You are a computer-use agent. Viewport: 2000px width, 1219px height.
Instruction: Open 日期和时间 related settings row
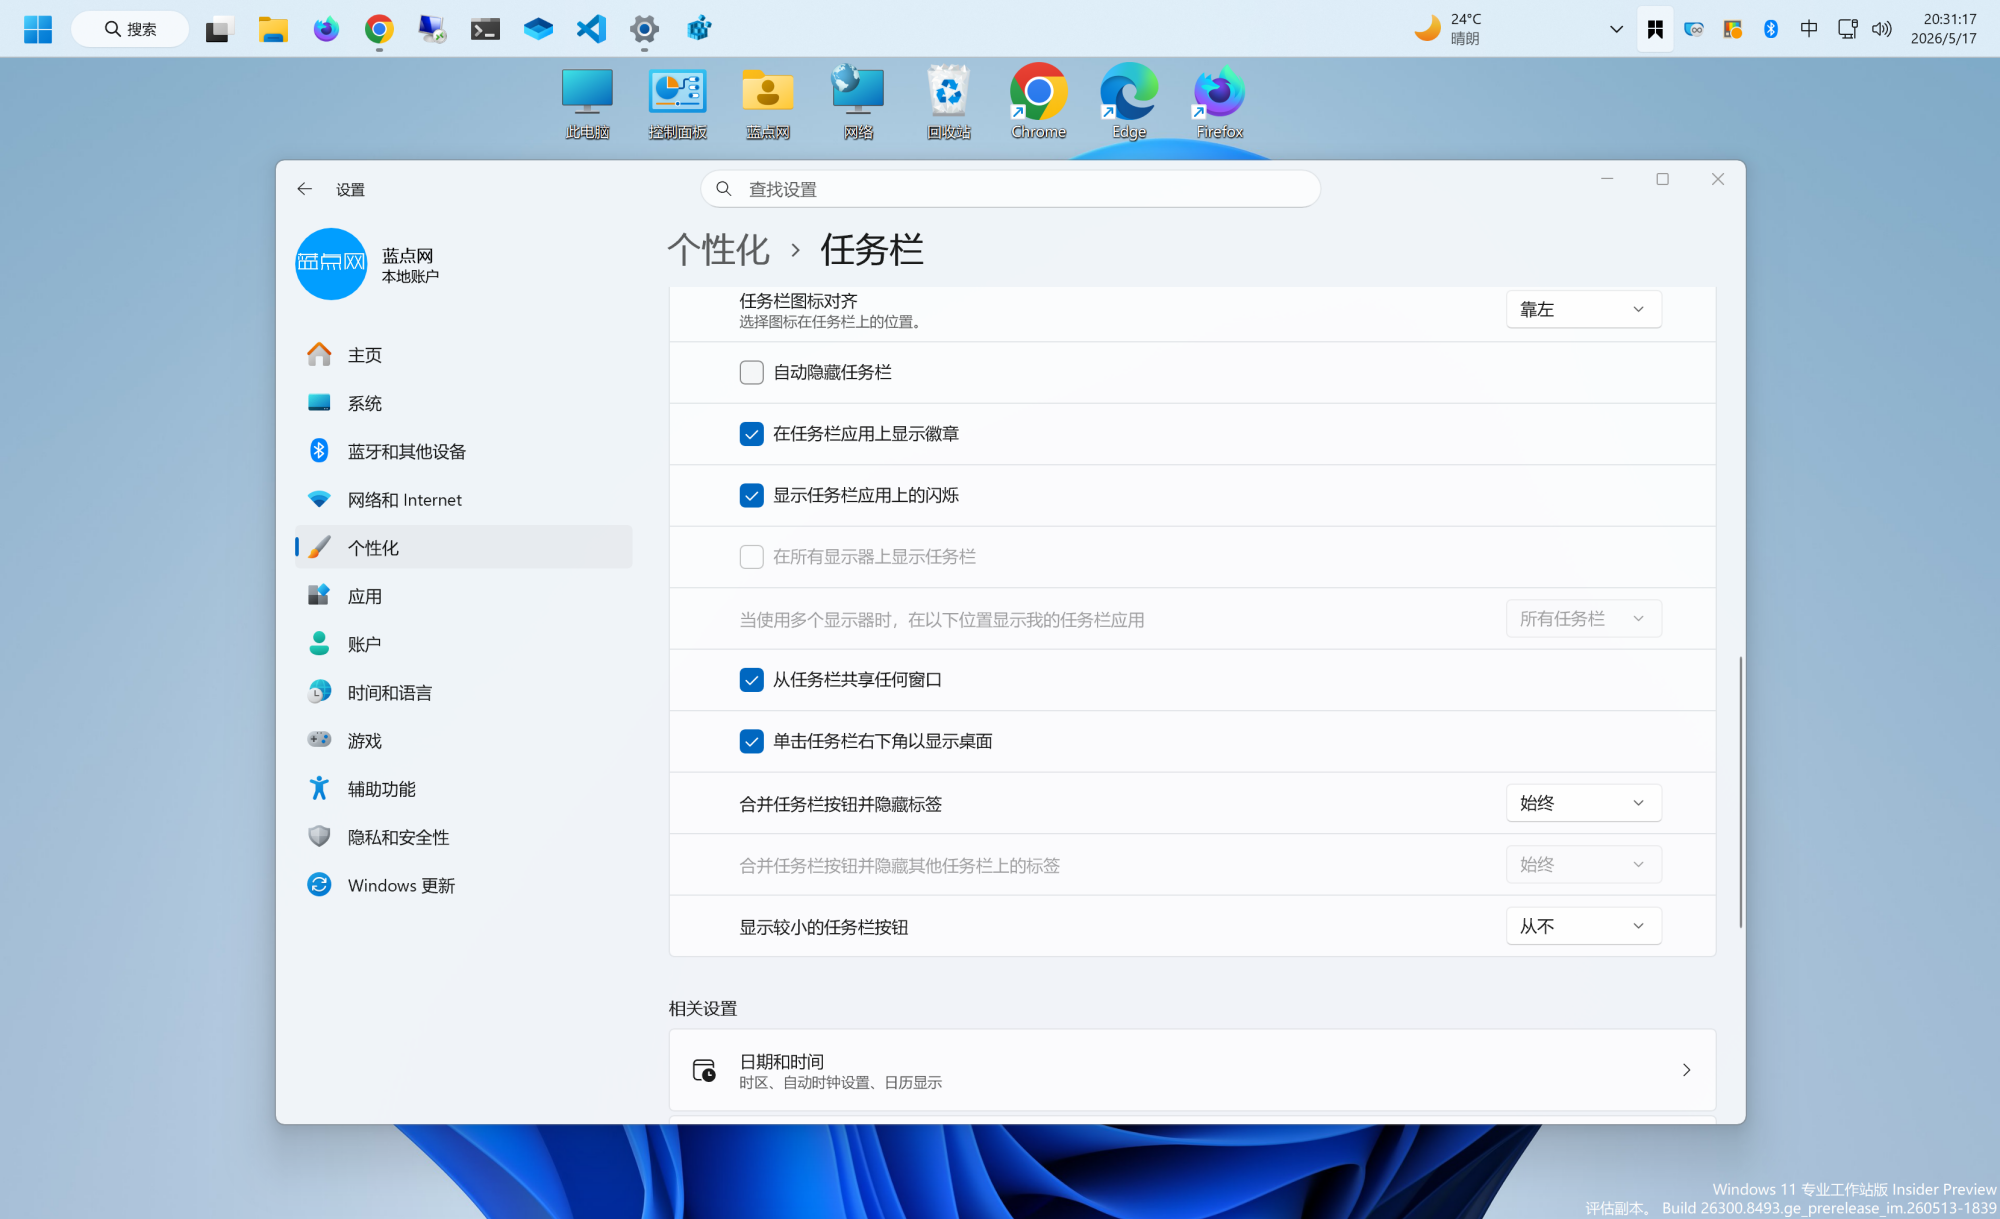[1192, 1070]
